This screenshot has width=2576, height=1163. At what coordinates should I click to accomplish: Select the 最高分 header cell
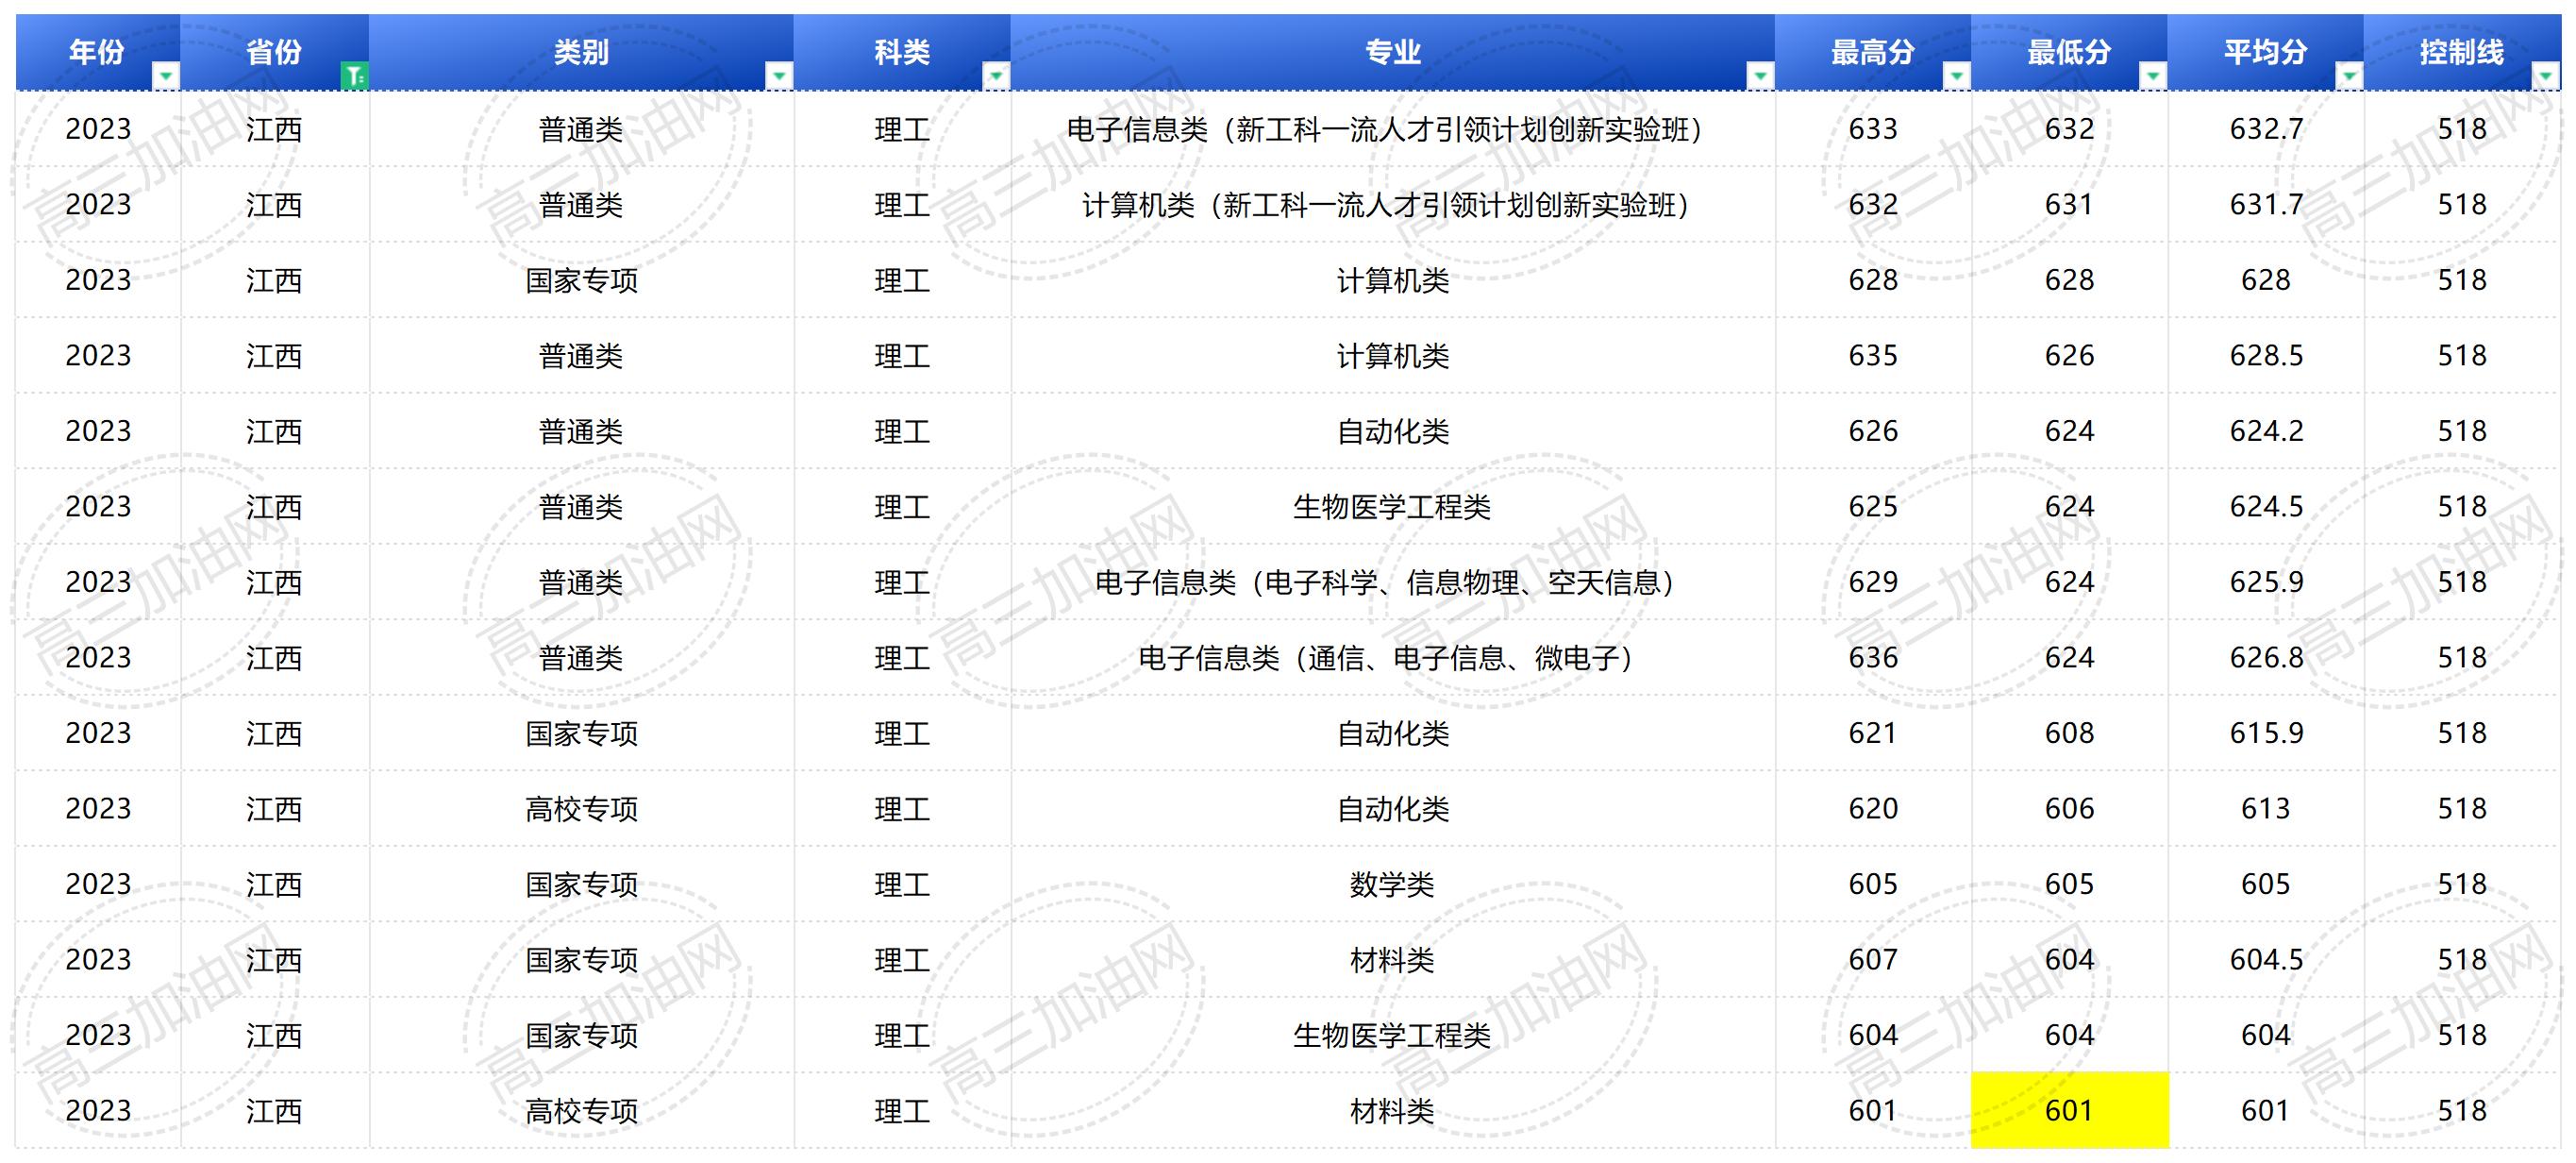pos(1873,52)
